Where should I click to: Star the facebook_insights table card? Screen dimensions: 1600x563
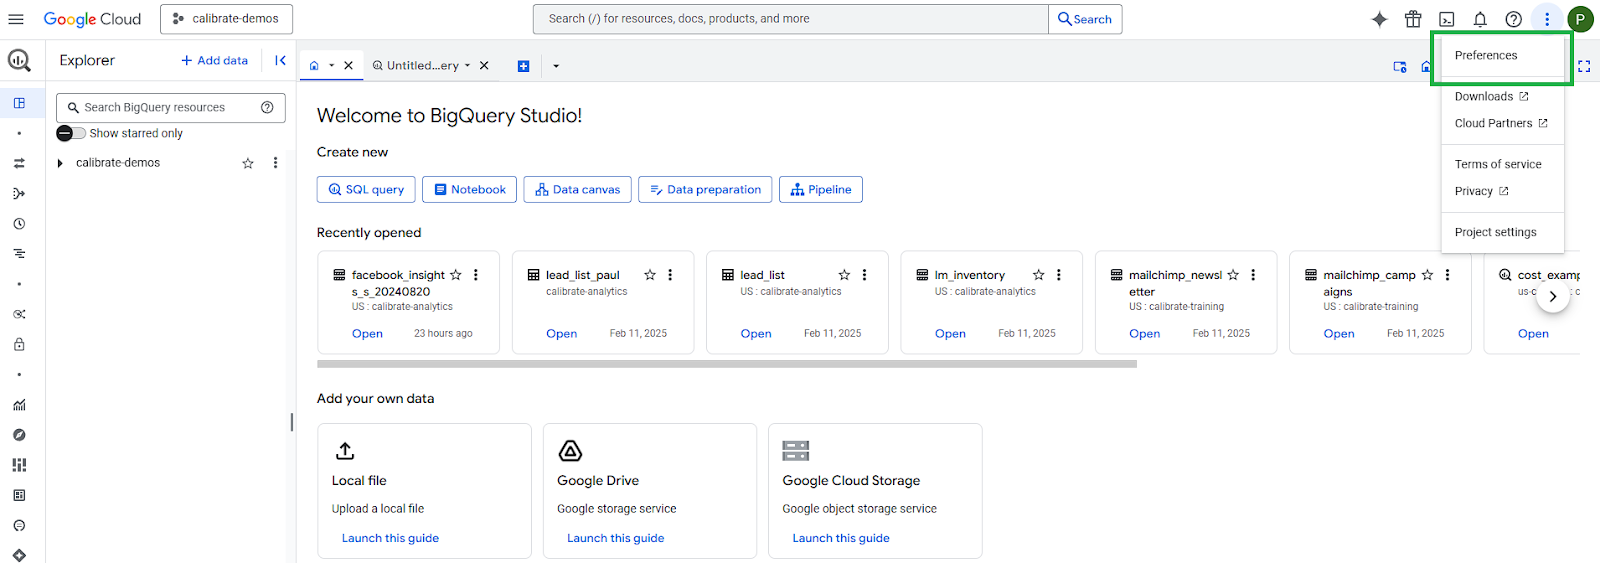[x=456, y=275]
